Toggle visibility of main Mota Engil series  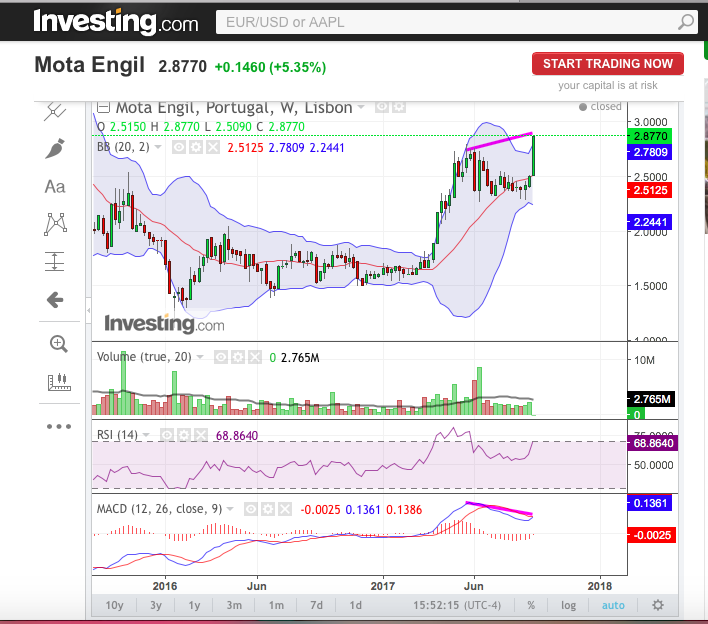[382, 107]
